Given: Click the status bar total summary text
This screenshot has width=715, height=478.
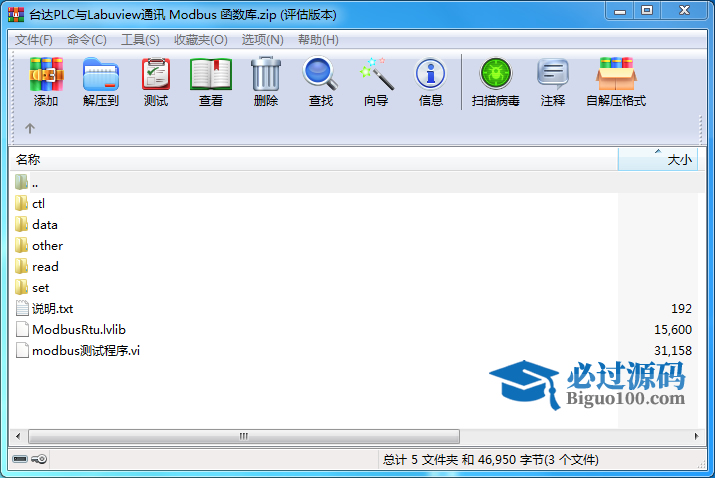Looking at the screenshot, I should tap(491, 459).
